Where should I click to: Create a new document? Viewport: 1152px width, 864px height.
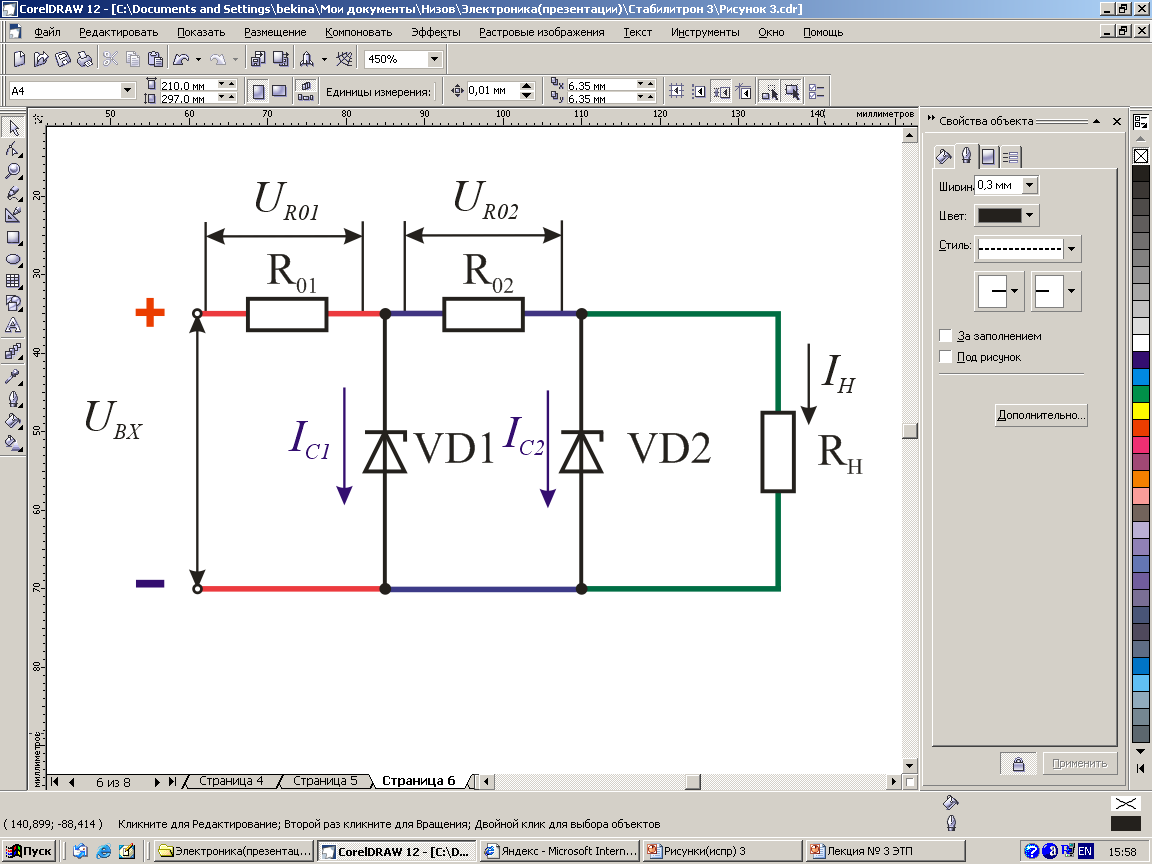coord(20,59)
